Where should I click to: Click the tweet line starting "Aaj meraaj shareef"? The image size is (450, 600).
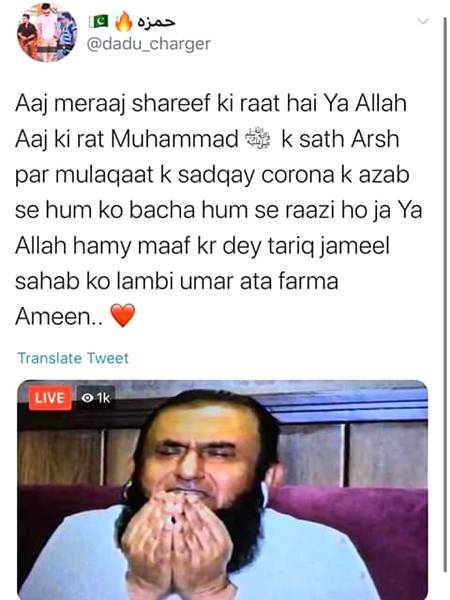point(211,104)
